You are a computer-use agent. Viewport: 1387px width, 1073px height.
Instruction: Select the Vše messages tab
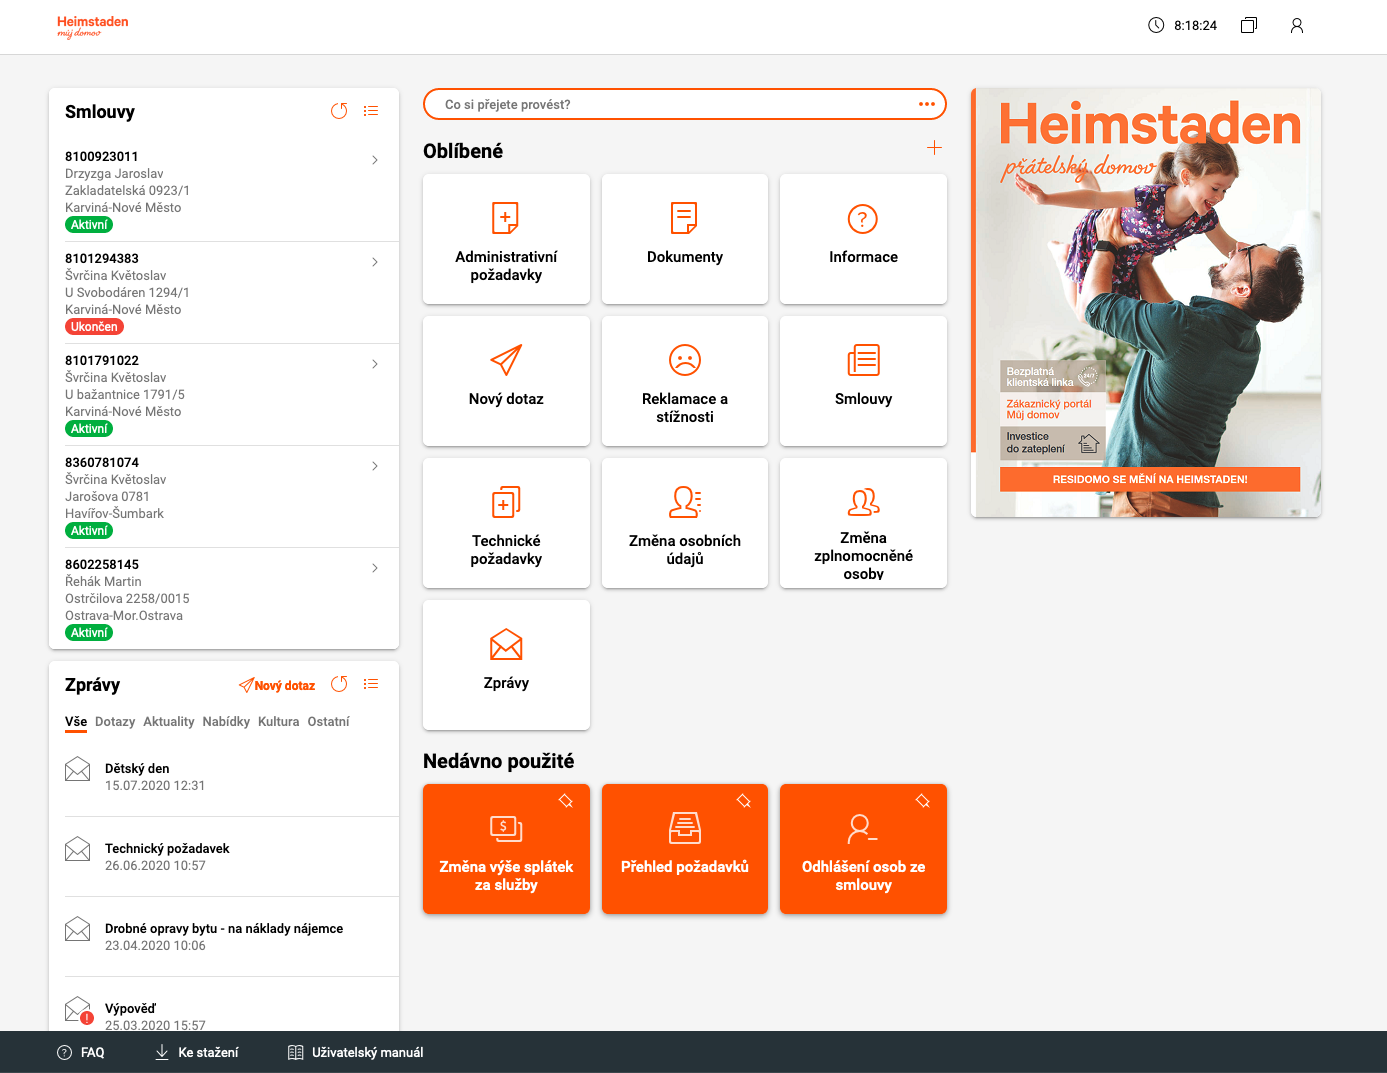coord(76,721)
